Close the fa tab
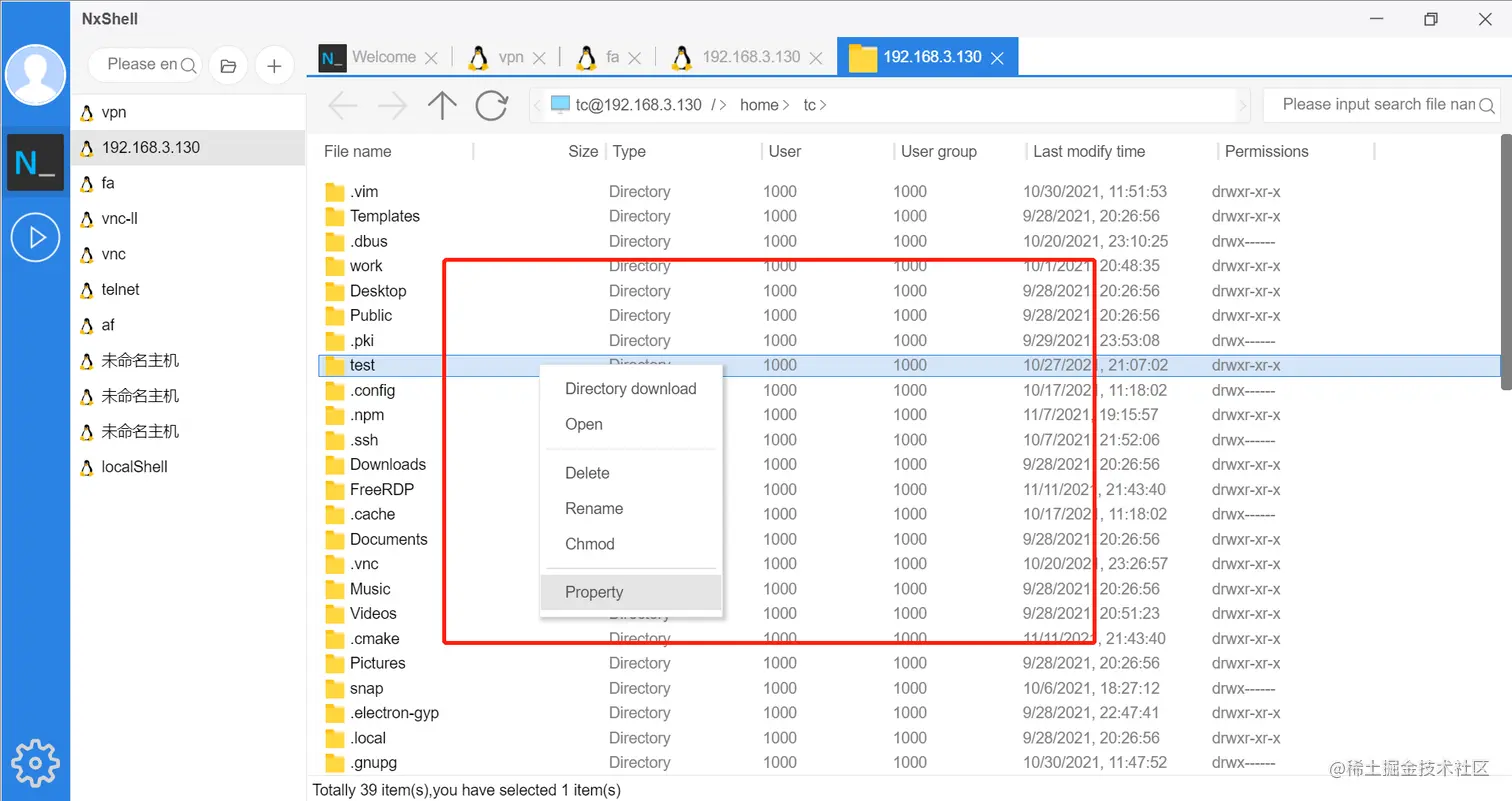Viewport: 1512px width, 801px height. pyautogui.click(x=636, y=58)
